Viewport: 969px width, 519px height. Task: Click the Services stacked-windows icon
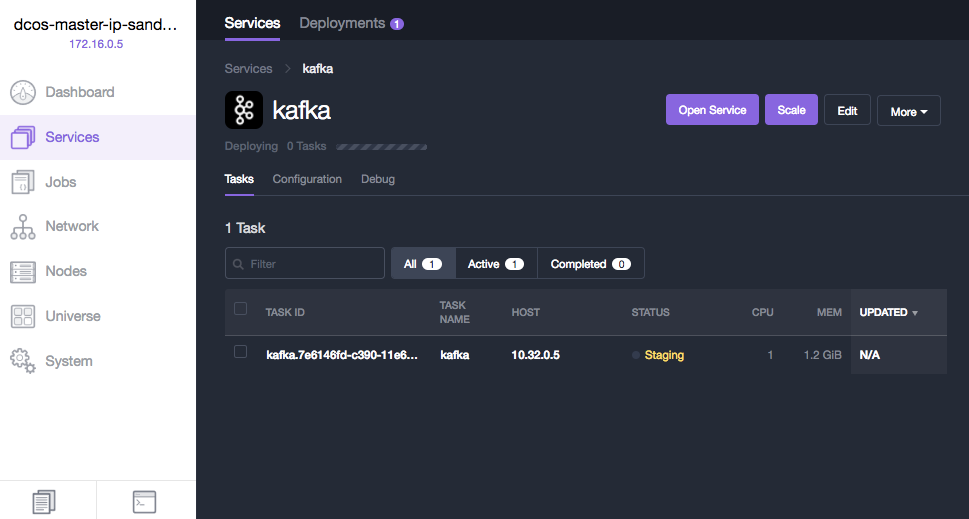pos(23,137)
